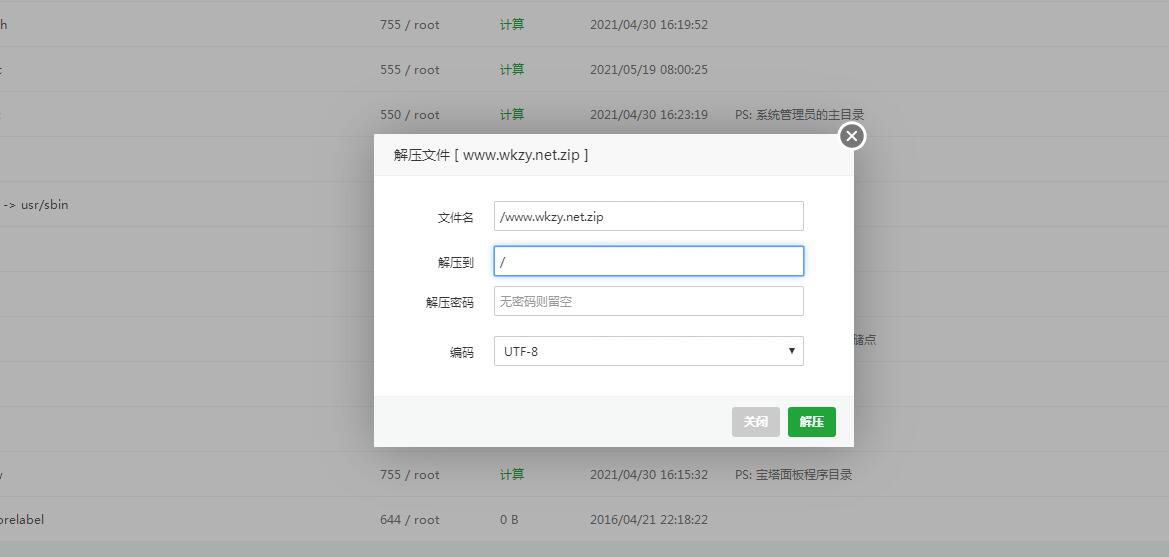Click 计算 in the 2021/05/19 08:00:25 row
The width and height of the screenshot is (1169, 557).
click(512, 69)
